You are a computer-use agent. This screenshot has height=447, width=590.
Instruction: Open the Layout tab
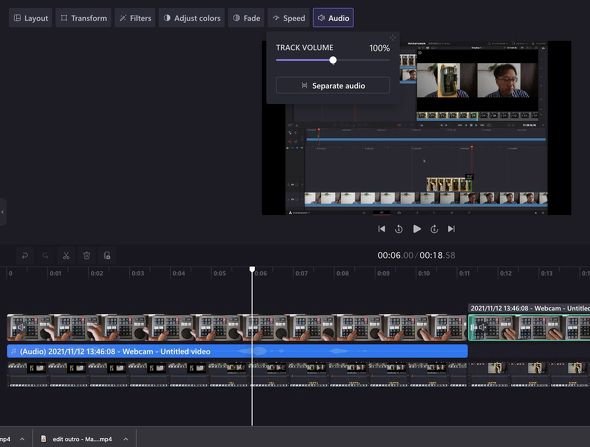(30, 18)
